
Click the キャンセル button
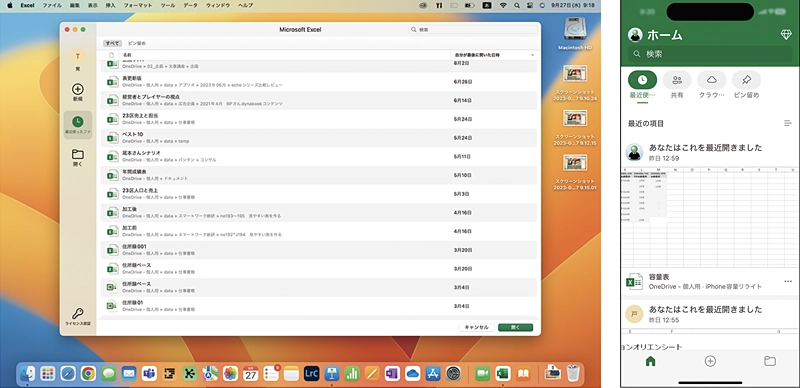pyautogui.click(x=477, y=327)
